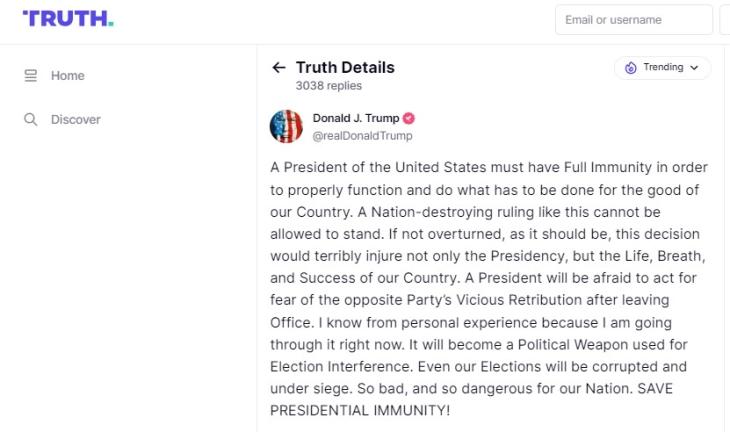Focus the Email or username field
This screenshot has width=730, height=432.
pos(632,20)
